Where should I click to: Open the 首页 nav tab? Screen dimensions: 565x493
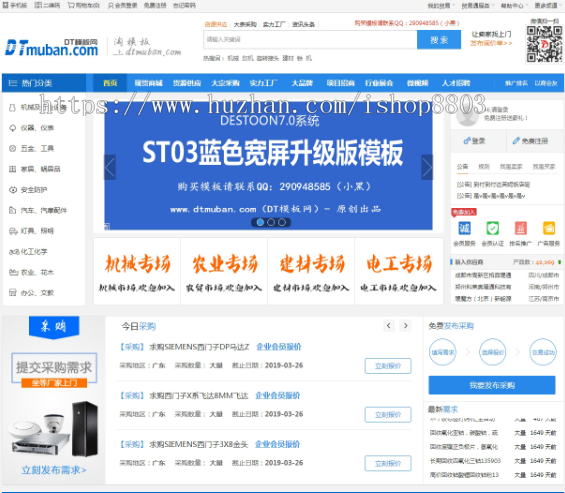(x=110, y=83)
